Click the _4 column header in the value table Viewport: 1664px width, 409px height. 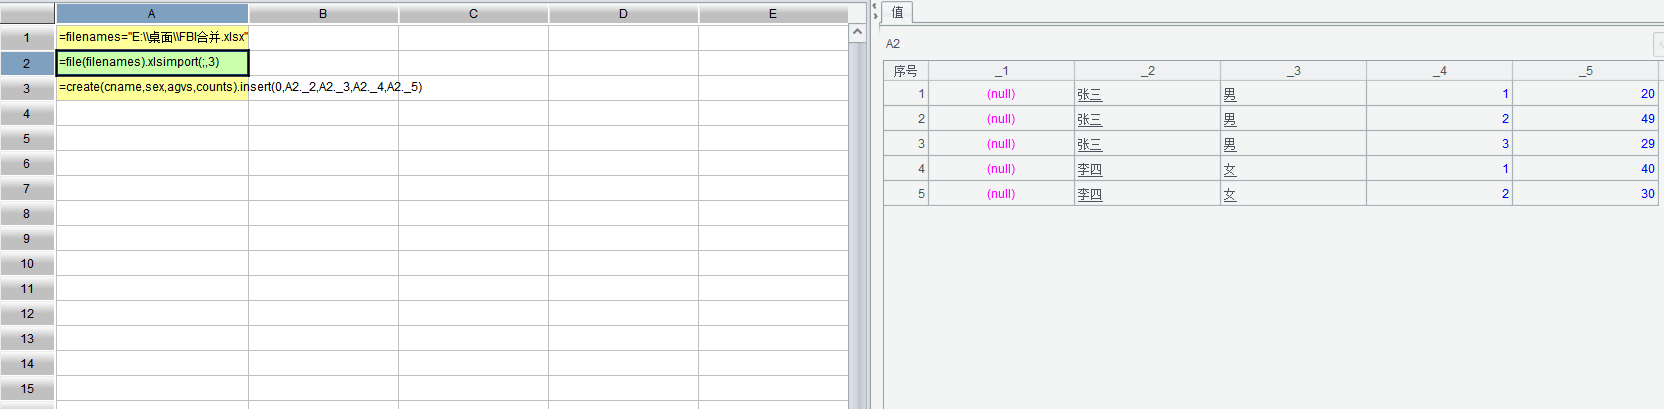point(1439,71)
